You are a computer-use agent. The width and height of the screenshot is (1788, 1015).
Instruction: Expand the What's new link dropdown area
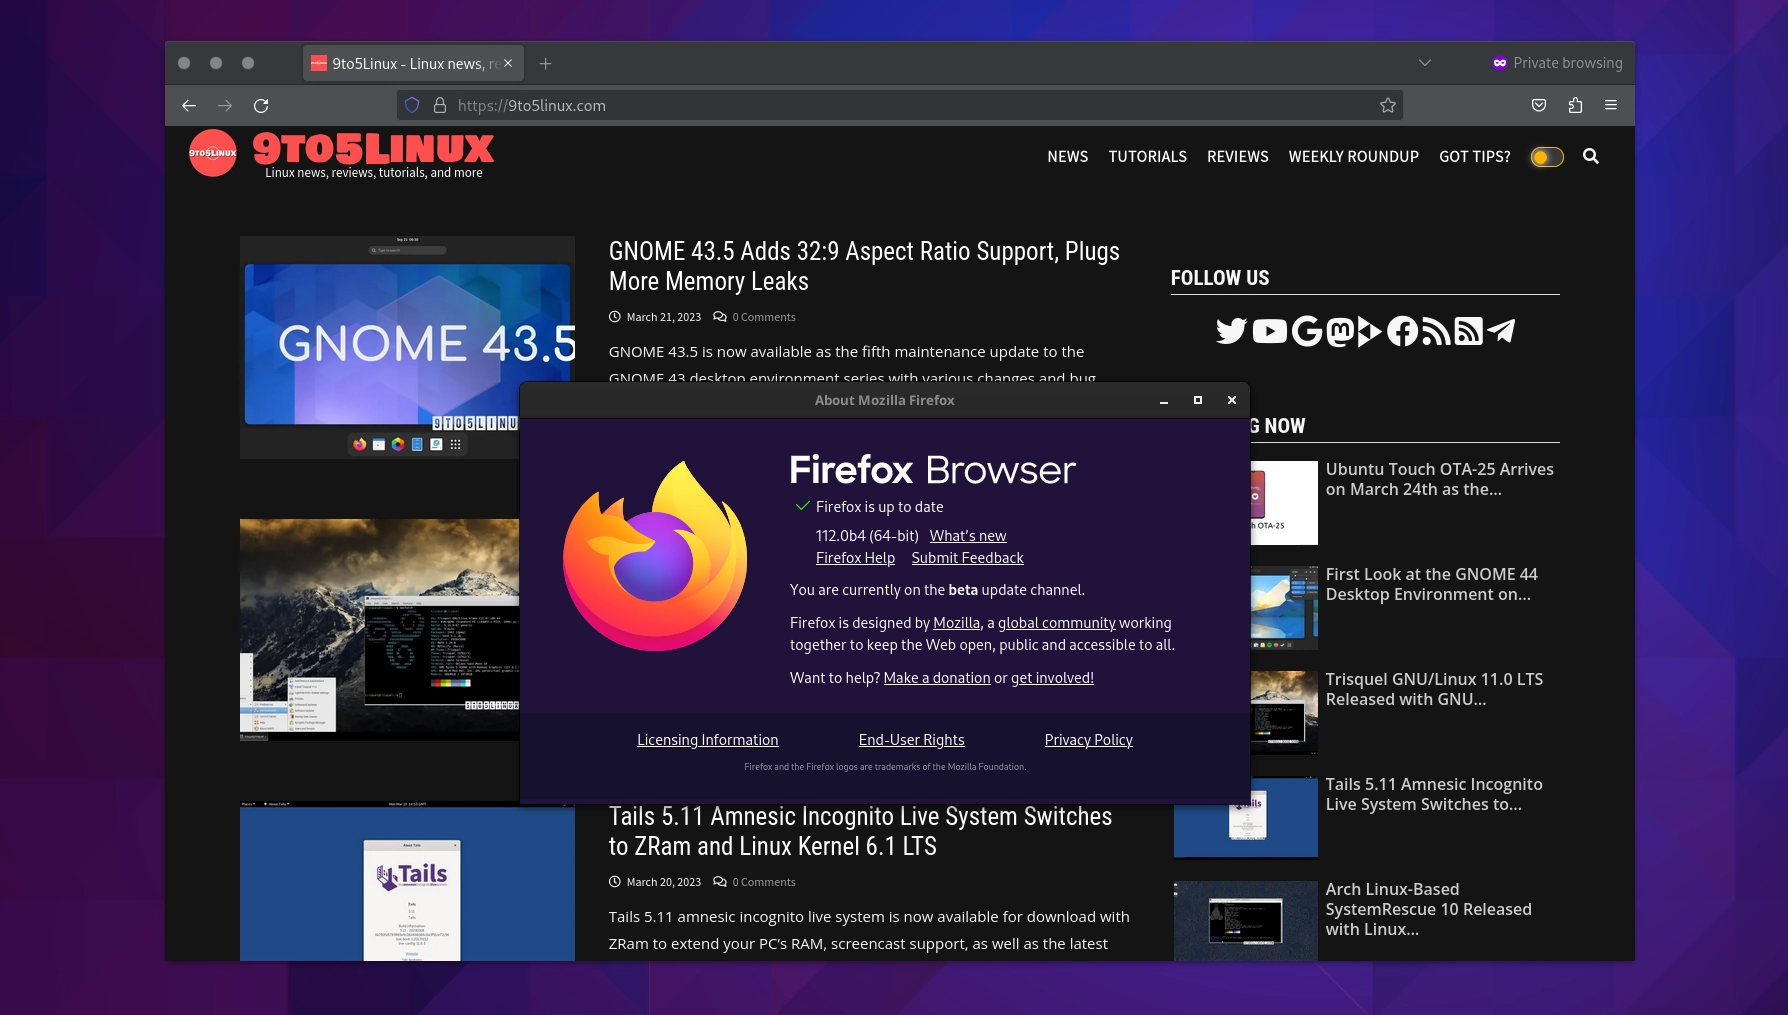[967, 536]
